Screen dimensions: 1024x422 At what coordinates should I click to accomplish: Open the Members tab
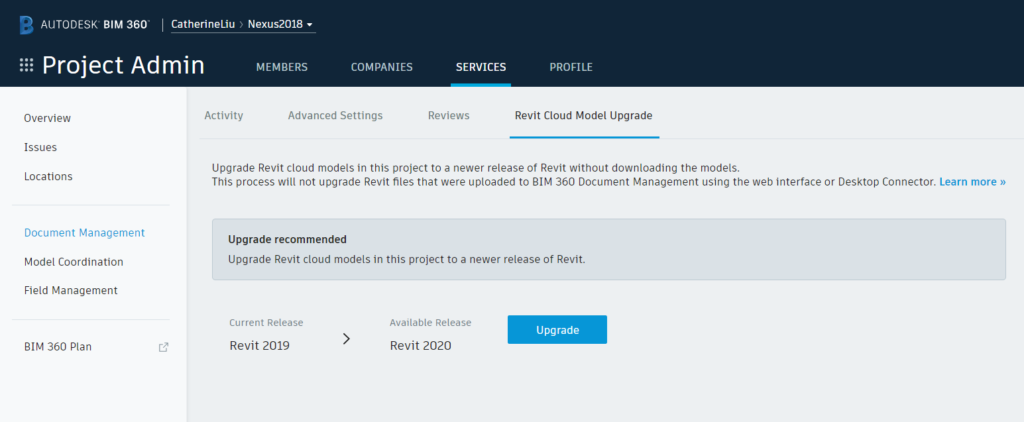pos(282,67)
